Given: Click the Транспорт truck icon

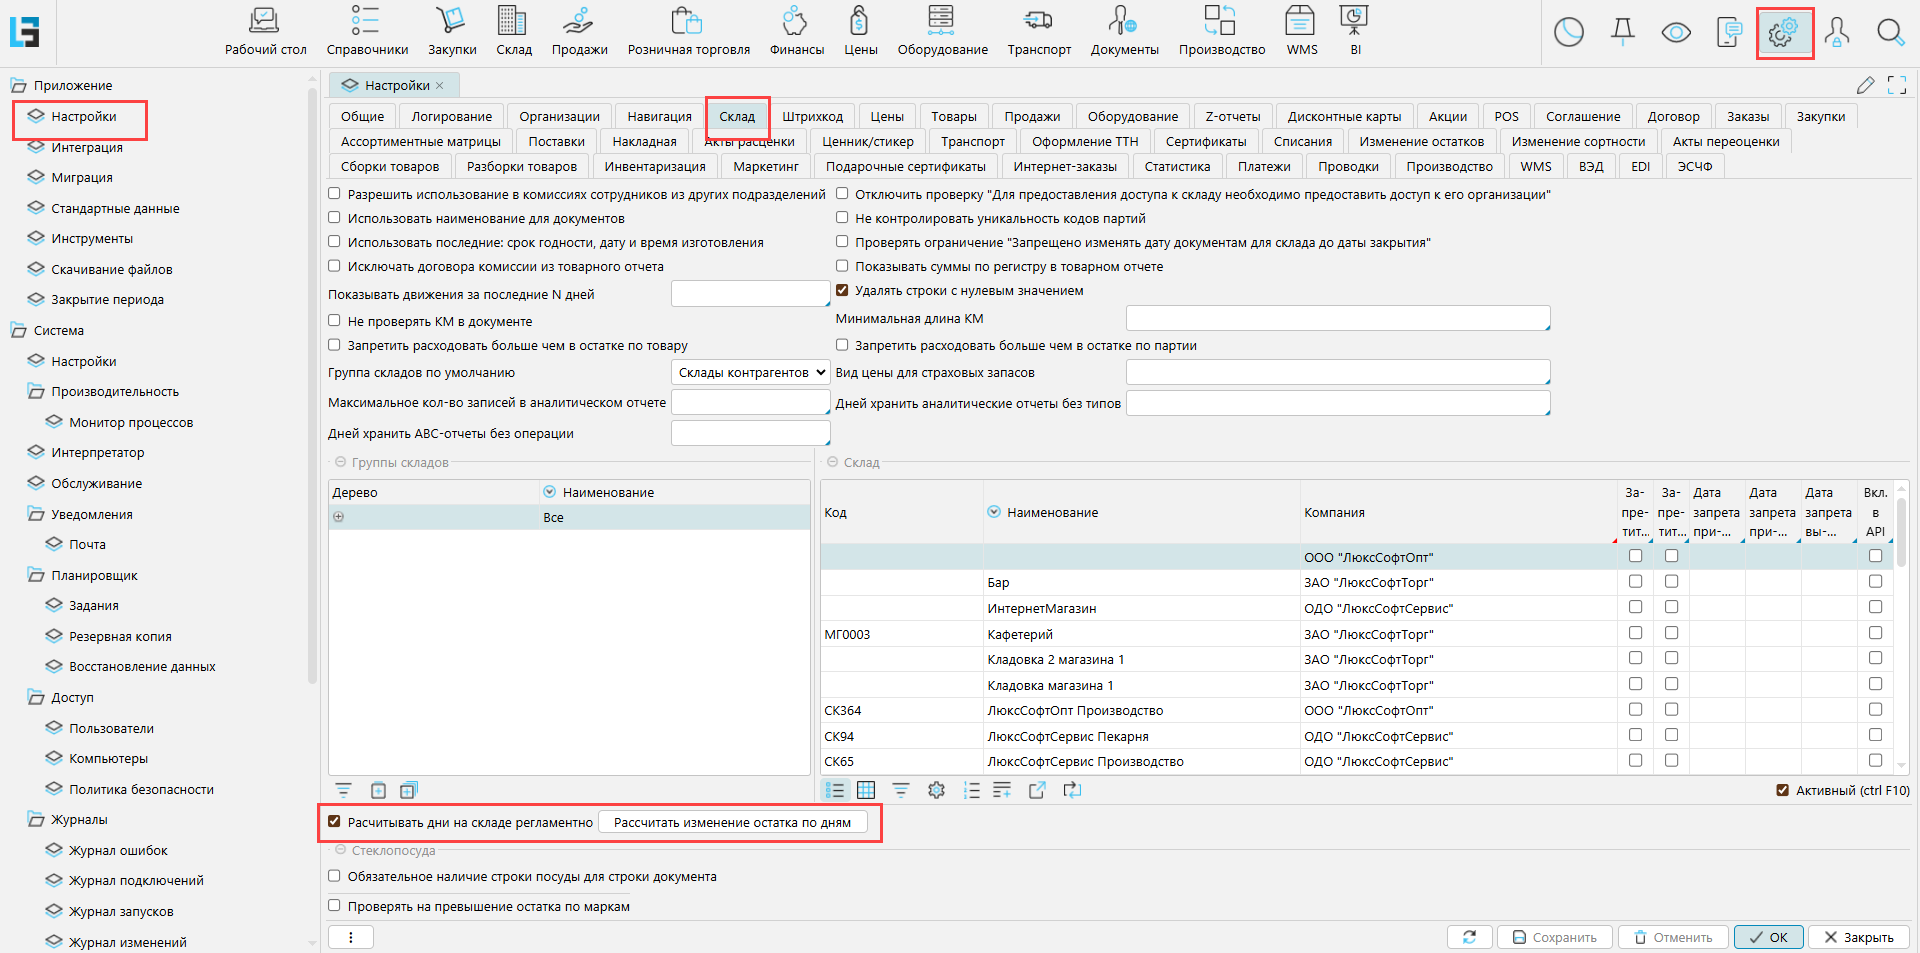Looking at the screenshot, I should coord(1038,22).
